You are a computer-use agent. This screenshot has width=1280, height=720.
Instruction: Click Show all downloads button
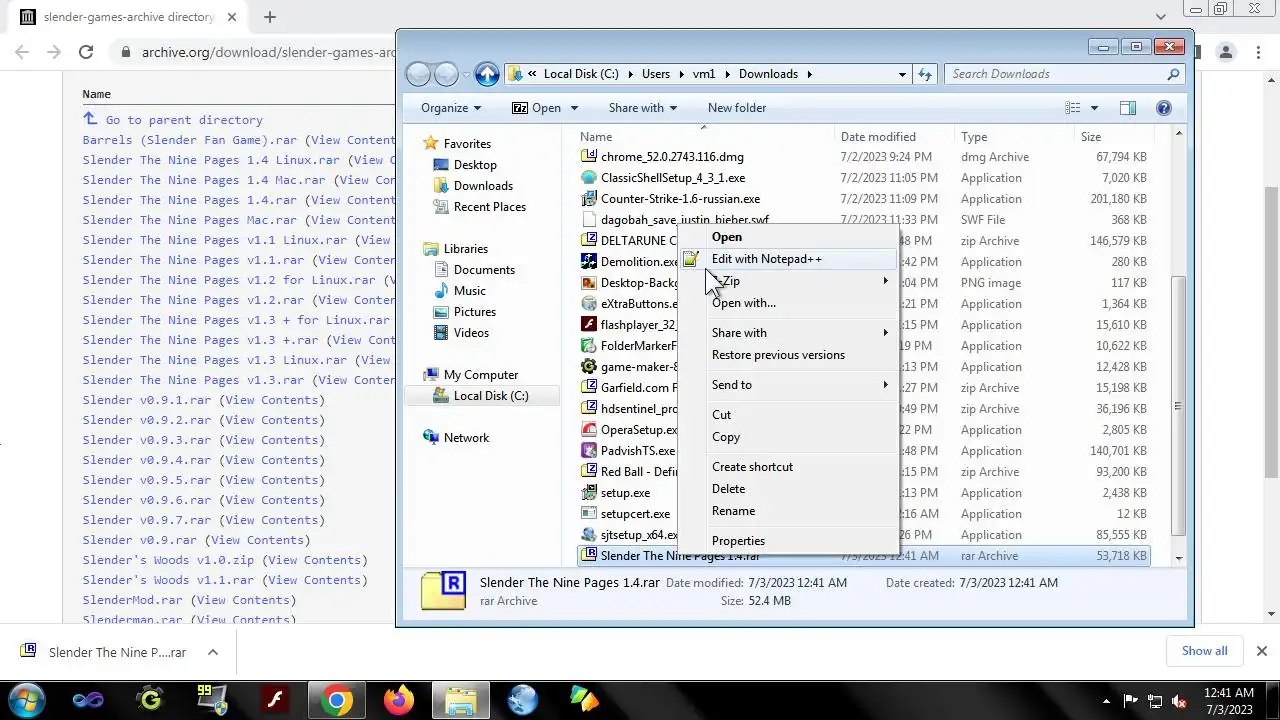[x=1204, y=651]
